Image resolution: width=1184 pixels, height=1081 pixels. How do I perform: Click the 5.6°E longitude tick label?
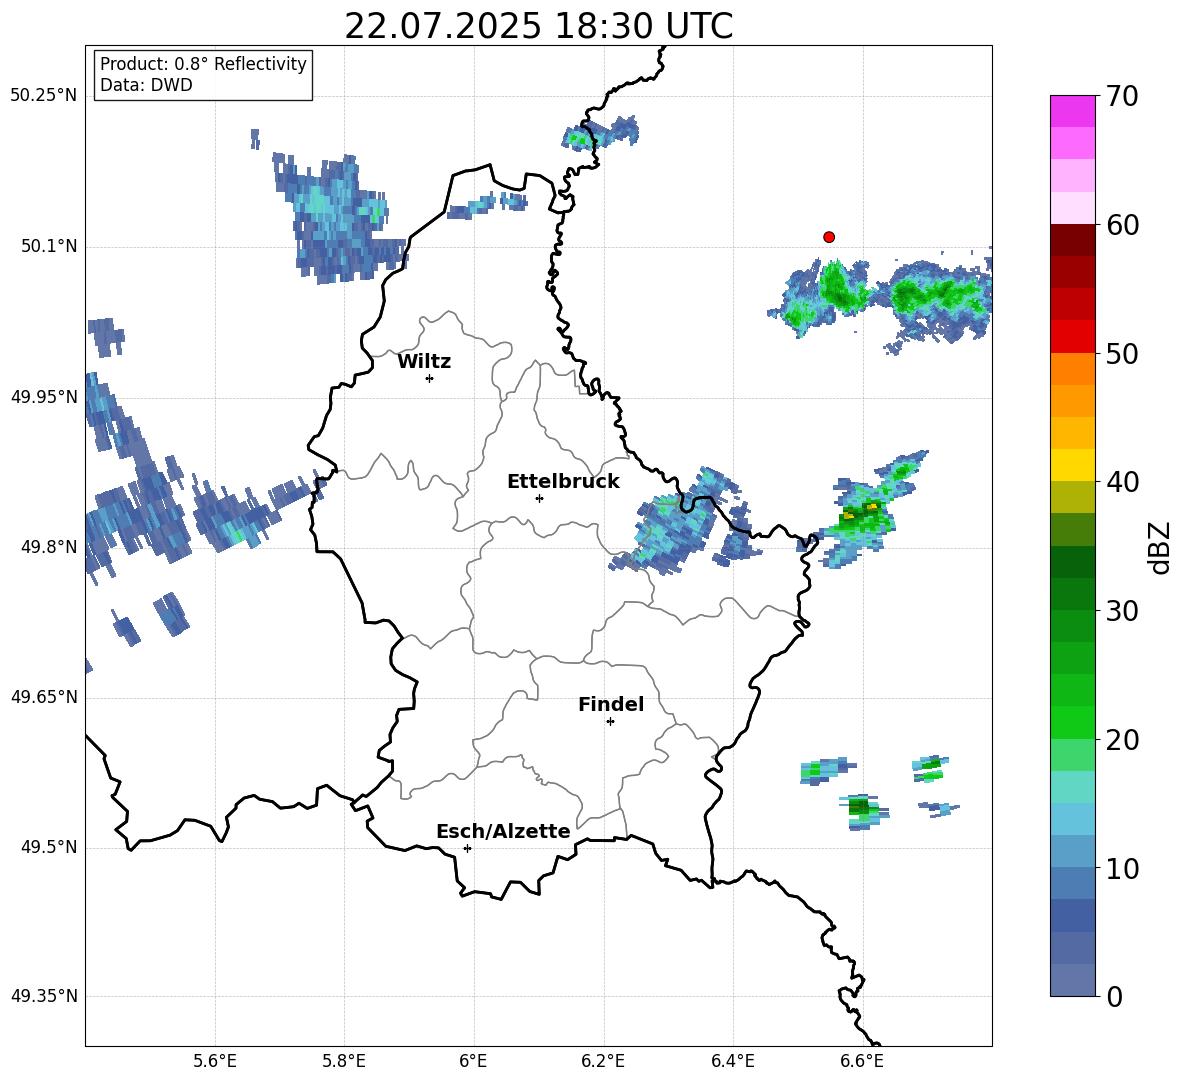(x=215, y=1061)
